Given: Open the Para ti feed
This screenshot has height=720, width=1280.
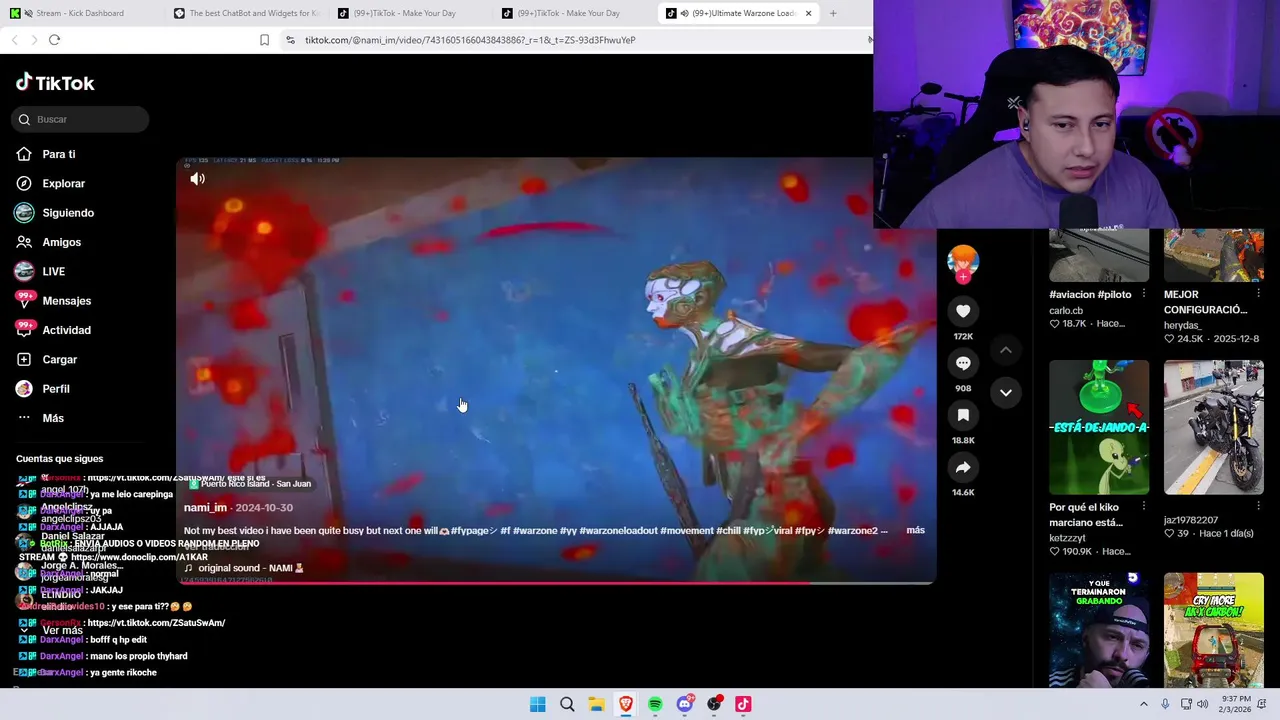Looking at the screenshot, I should click(46, 154).
